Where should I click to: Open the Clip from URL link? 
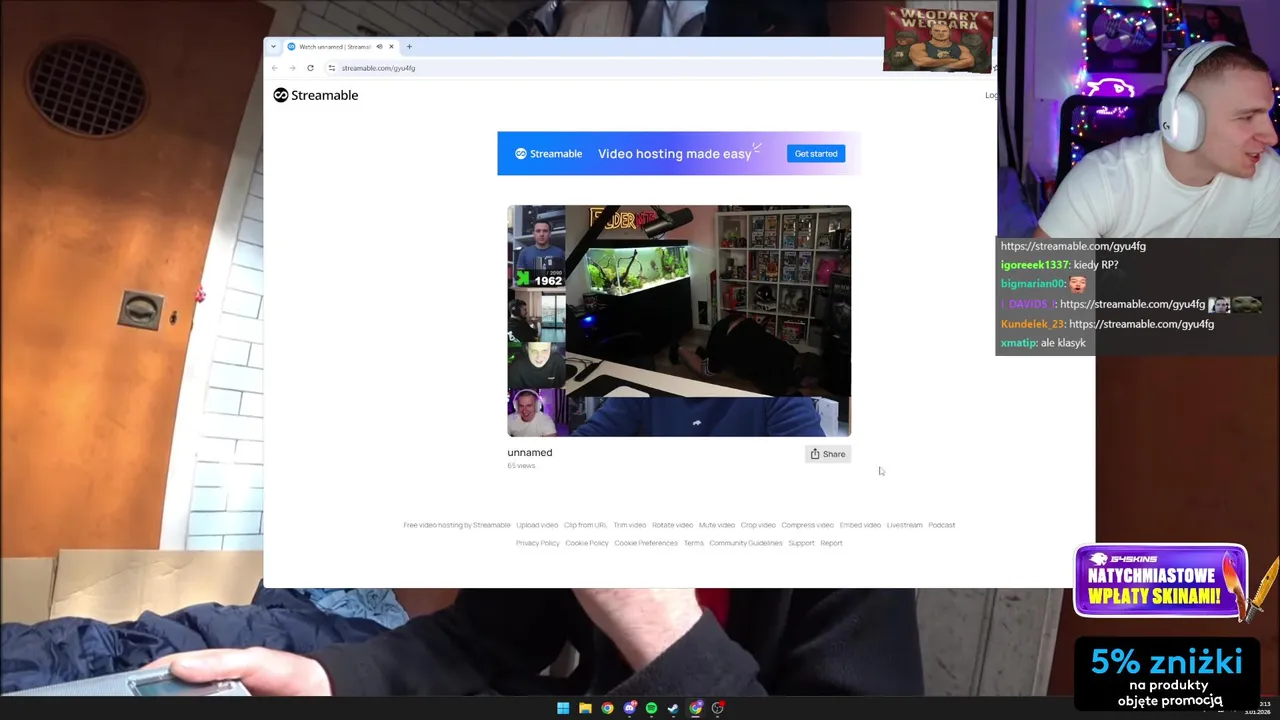point(585,525)
